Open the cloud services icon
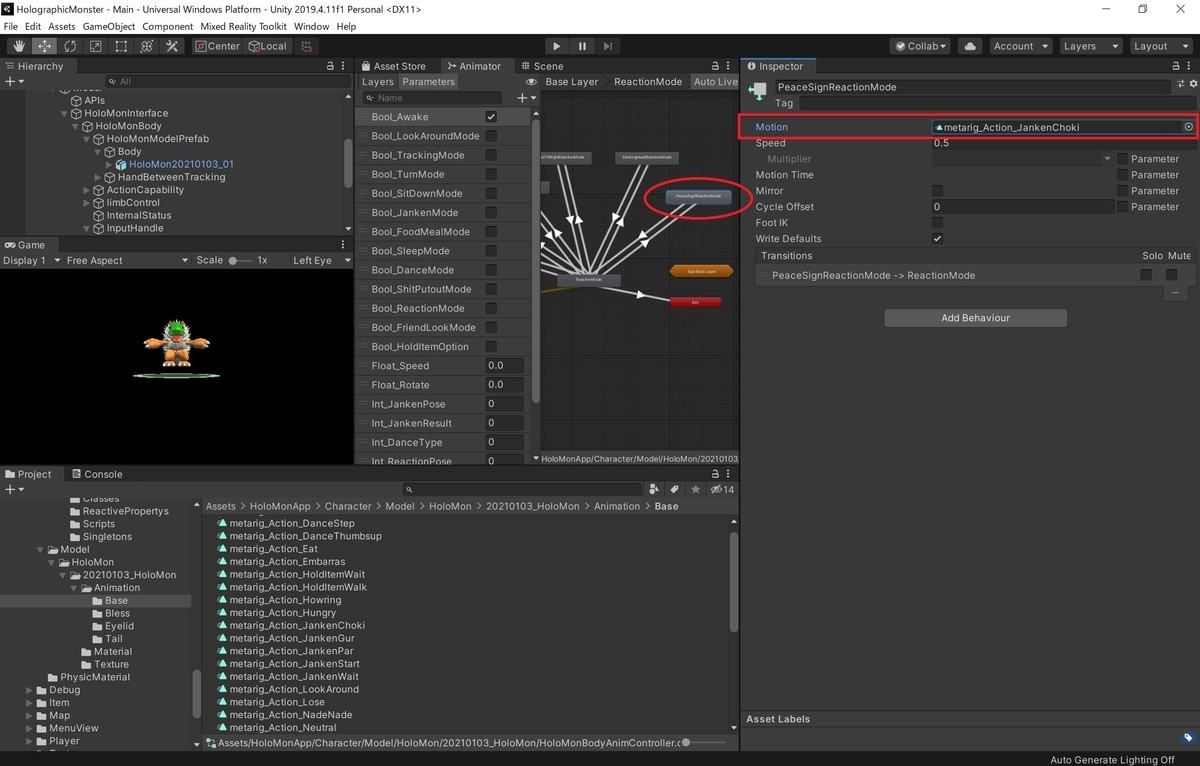Viewport: 1200px width, 766px height. (969, 46)
